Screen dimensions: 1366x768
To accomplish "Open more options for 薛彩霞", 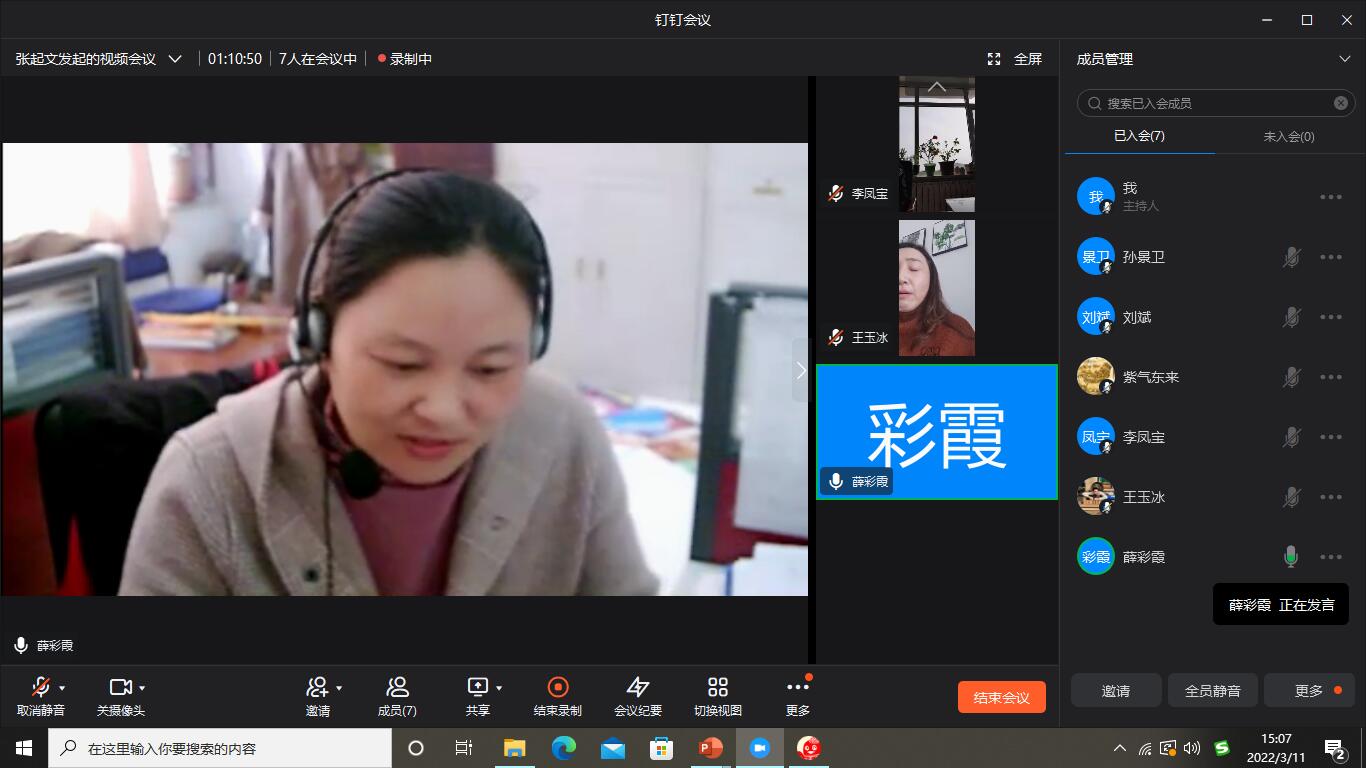I will click(x=1331, y=557).
